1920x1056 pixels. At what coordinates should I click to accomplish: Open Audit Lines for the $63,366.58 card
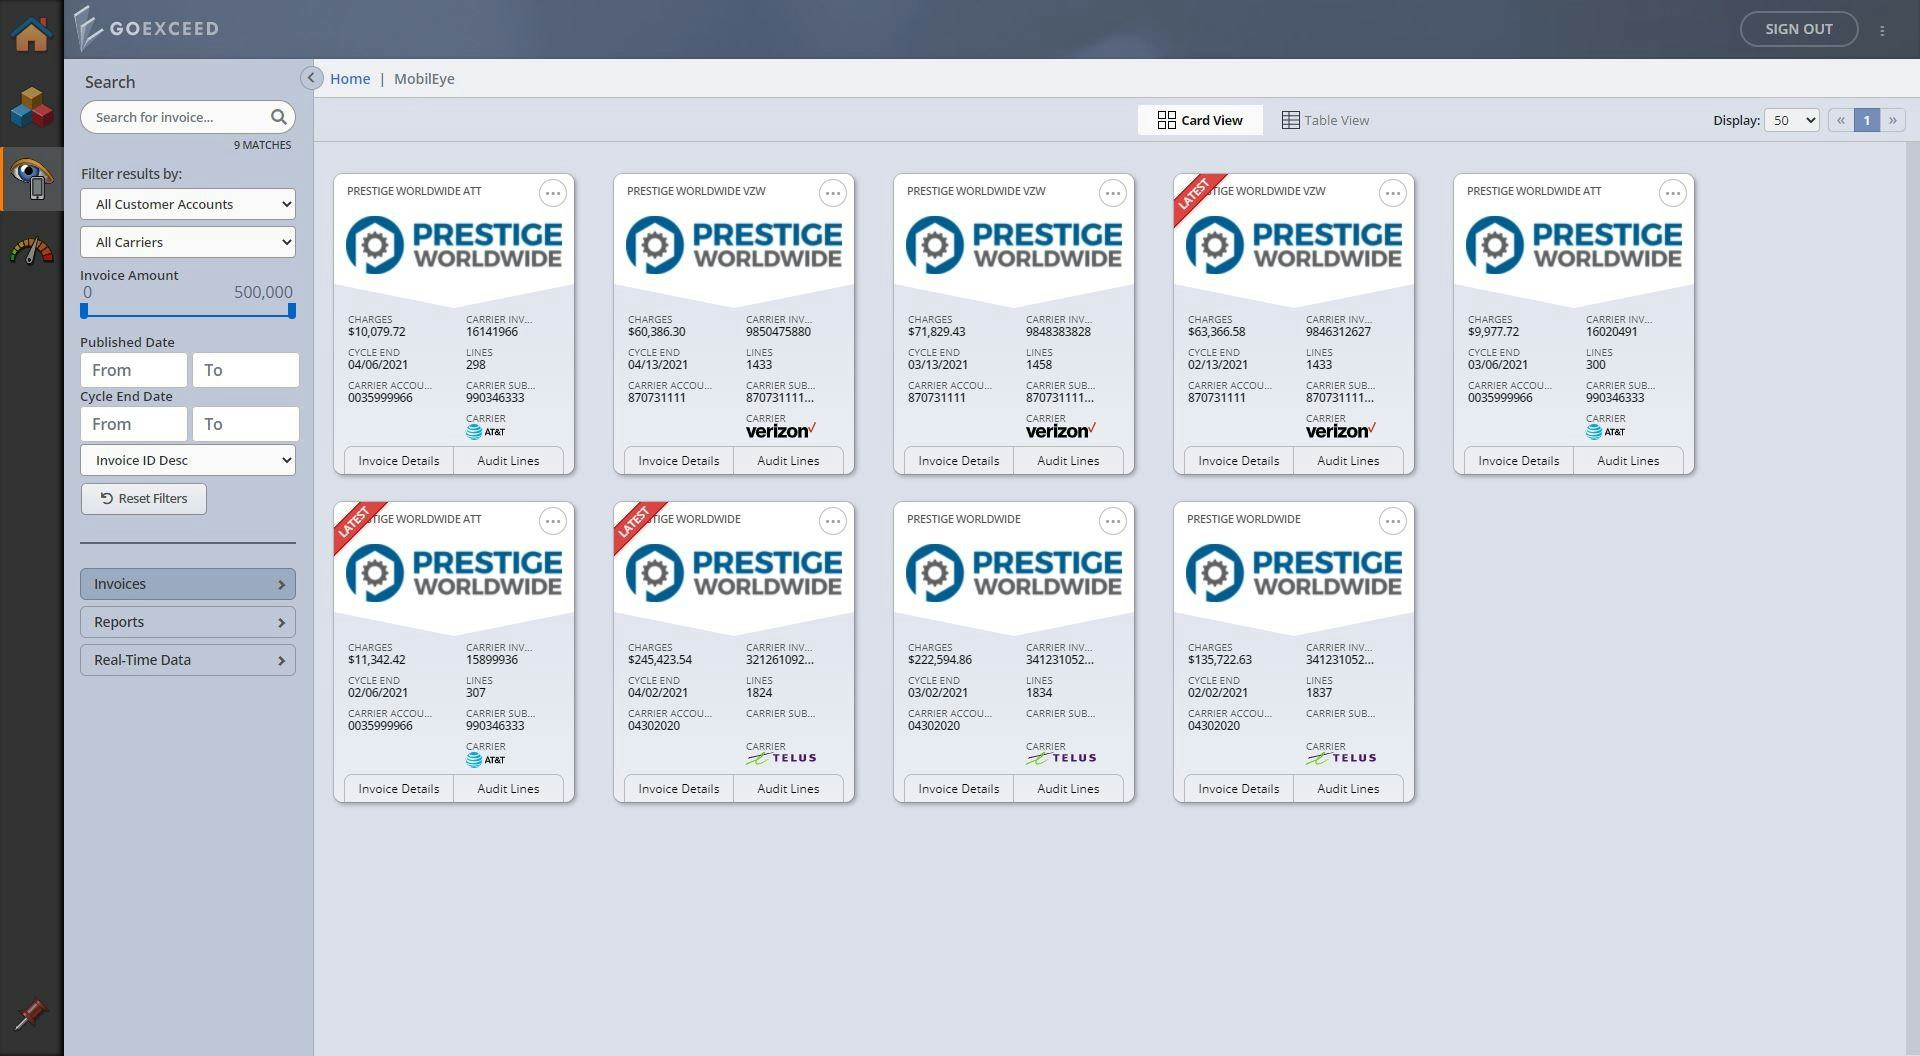coord(1348,461)
